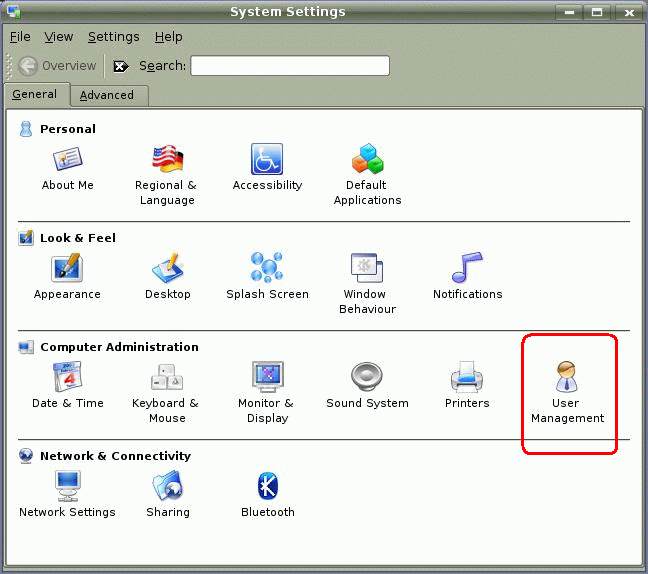This screenshot has width=648, height=574.
Task: Open the Settings menu
Action: click(x=113, y=37)
